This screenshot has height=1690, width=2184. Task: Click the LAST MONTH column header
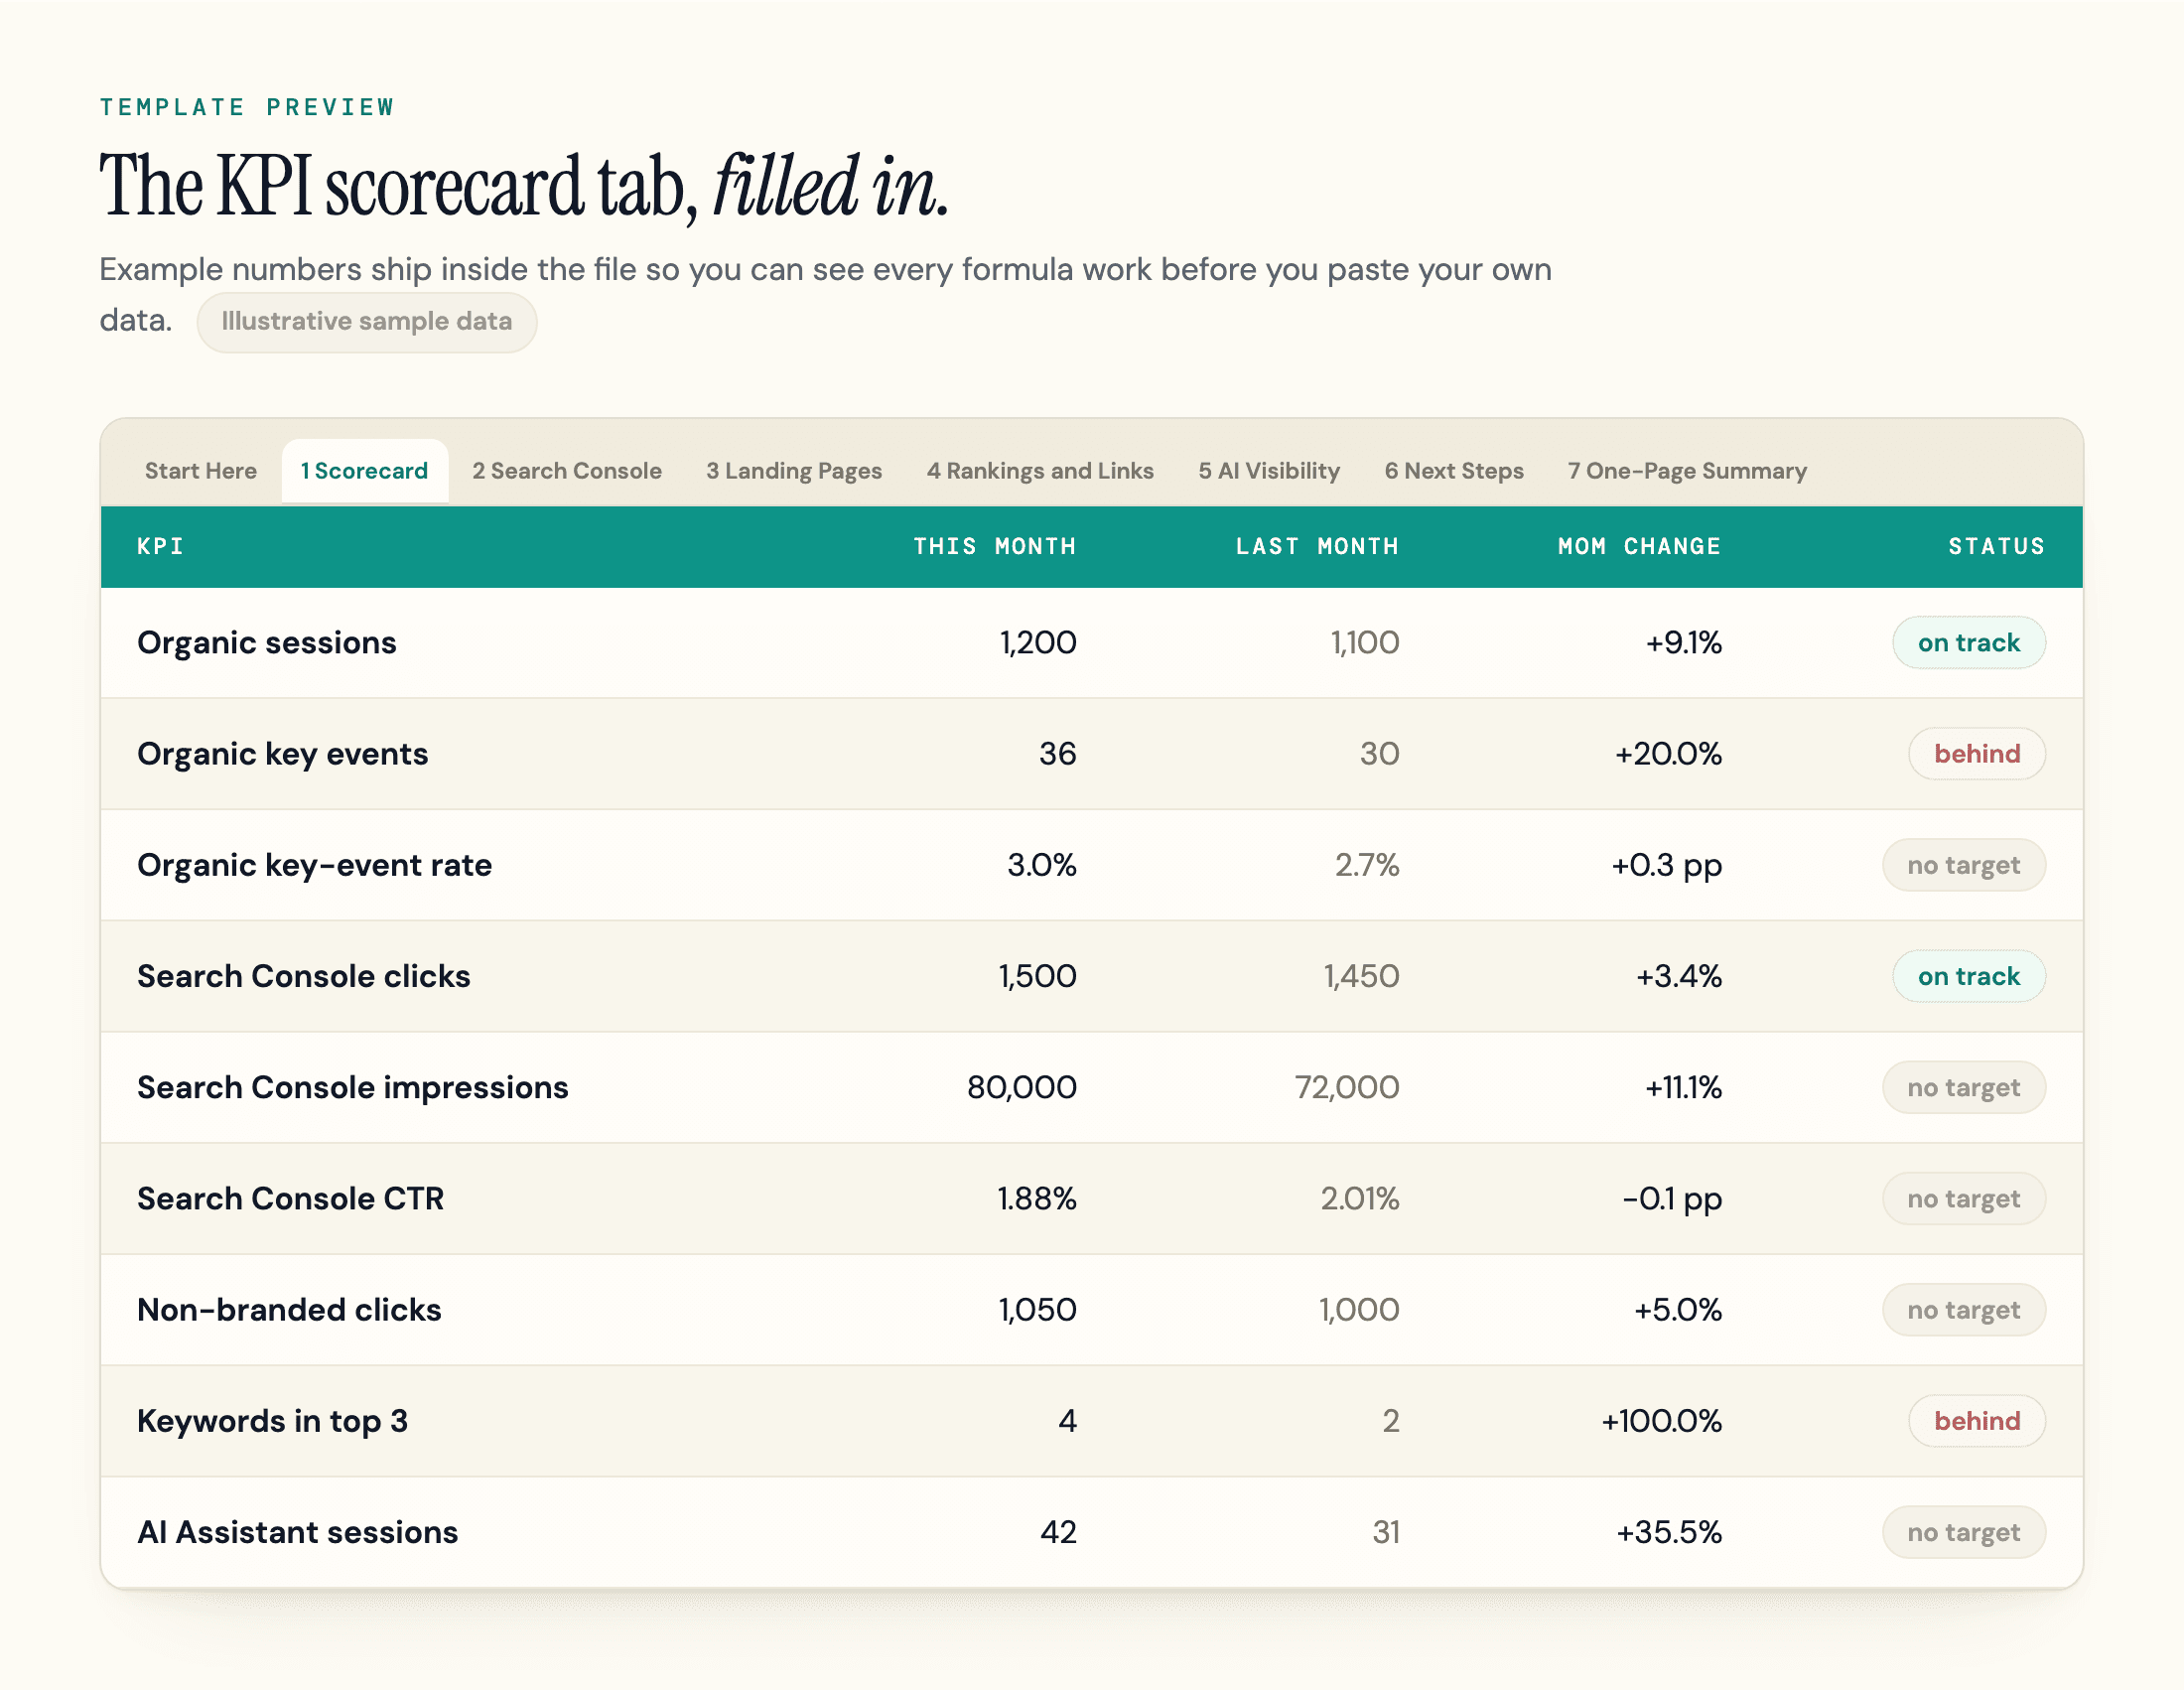tap(1317, 546)
